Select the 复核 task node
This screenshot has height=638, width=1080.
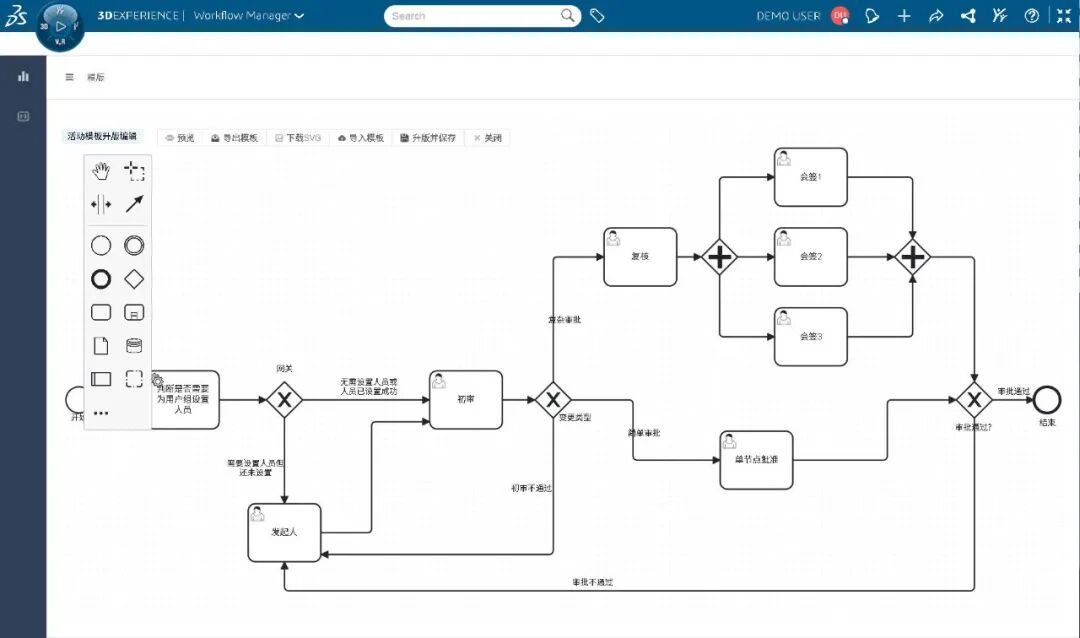pos(641,256)
